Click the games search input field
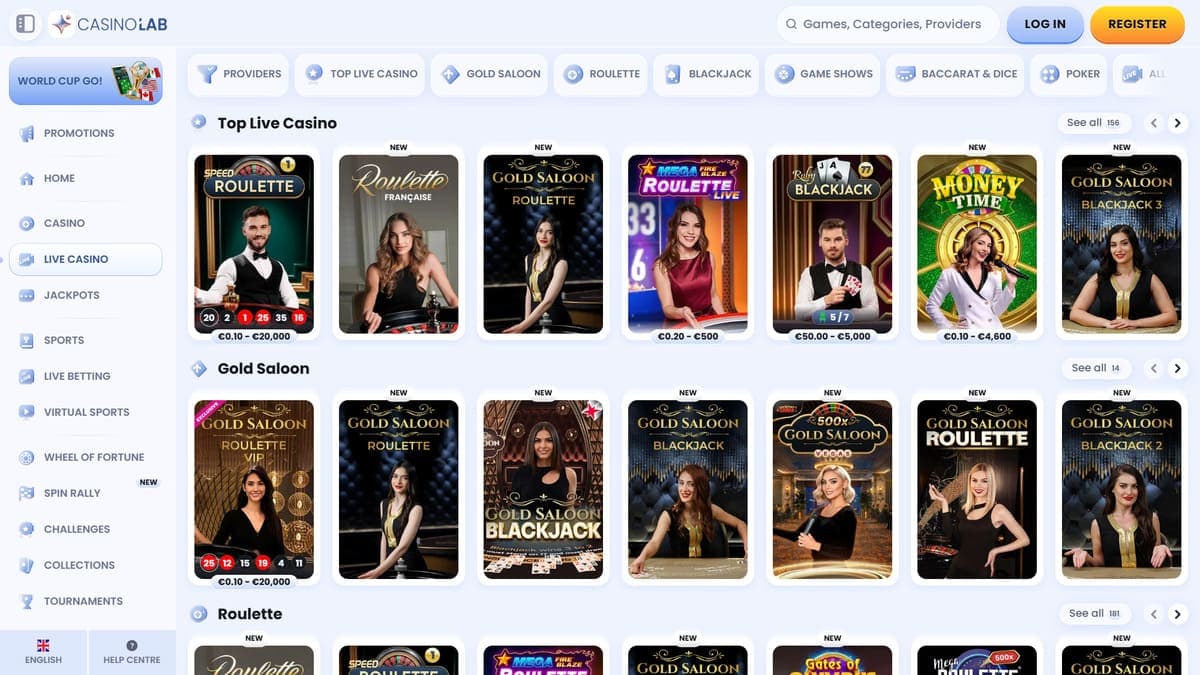This screenshot has width=1200, height=675. coord(888,24)
